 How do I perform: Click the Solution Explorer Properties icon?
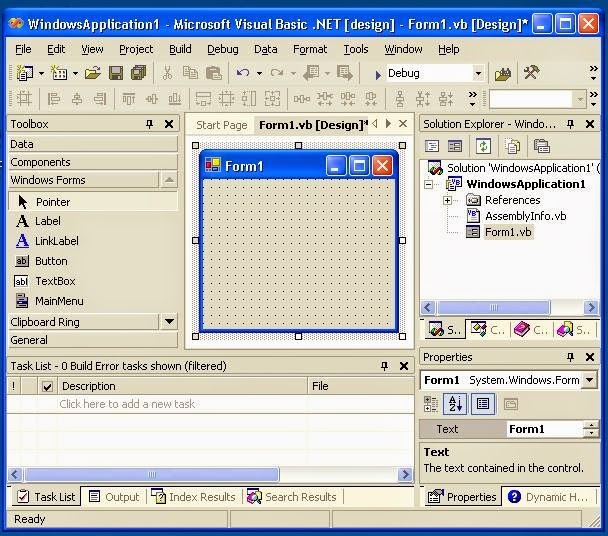point(542,146)
